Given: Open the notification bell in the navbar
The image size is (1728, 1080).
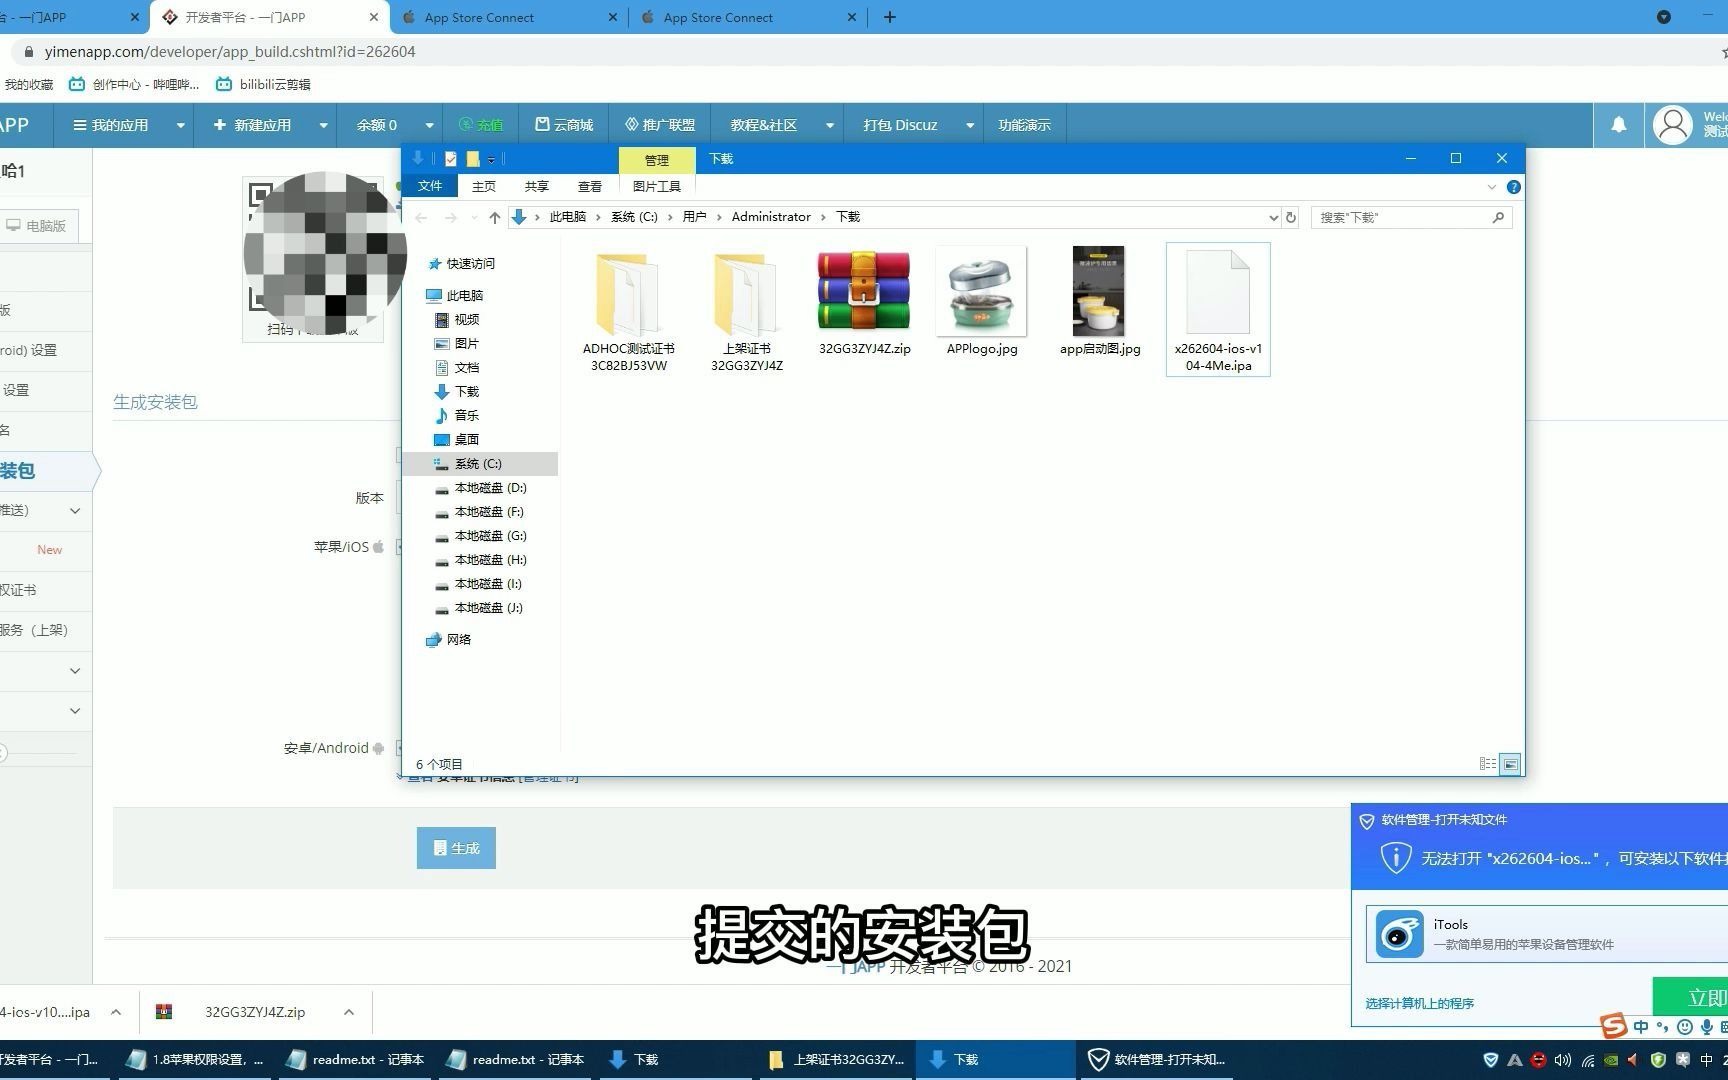Looking at the screenshot, I should click(x=1618, y=124).
